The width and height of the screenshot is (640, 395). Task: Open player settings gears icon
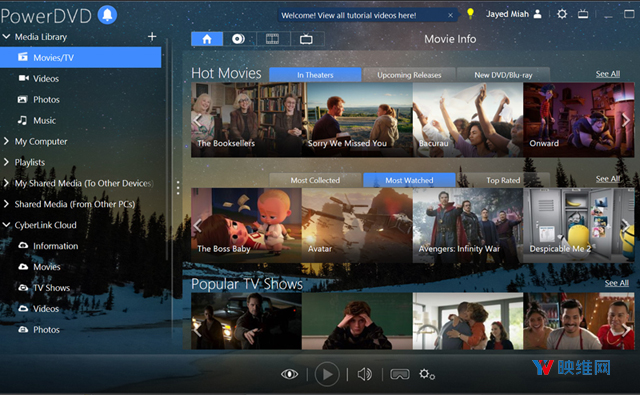[427, 374]
